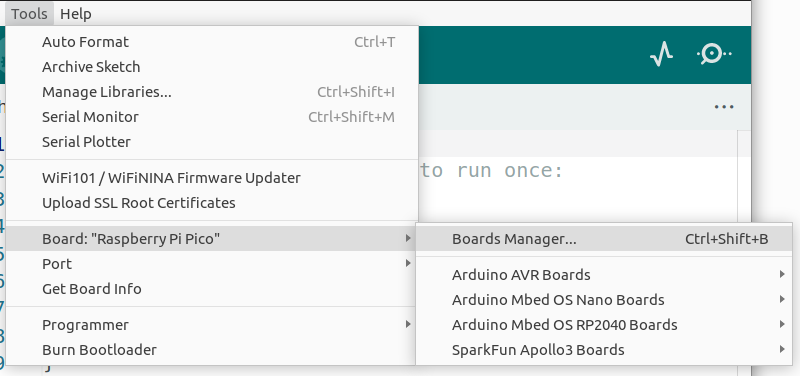The width and height of the screenshot is (800, 376).
Task: Open the Serial Plotter waveform icon
Action: 661,54
